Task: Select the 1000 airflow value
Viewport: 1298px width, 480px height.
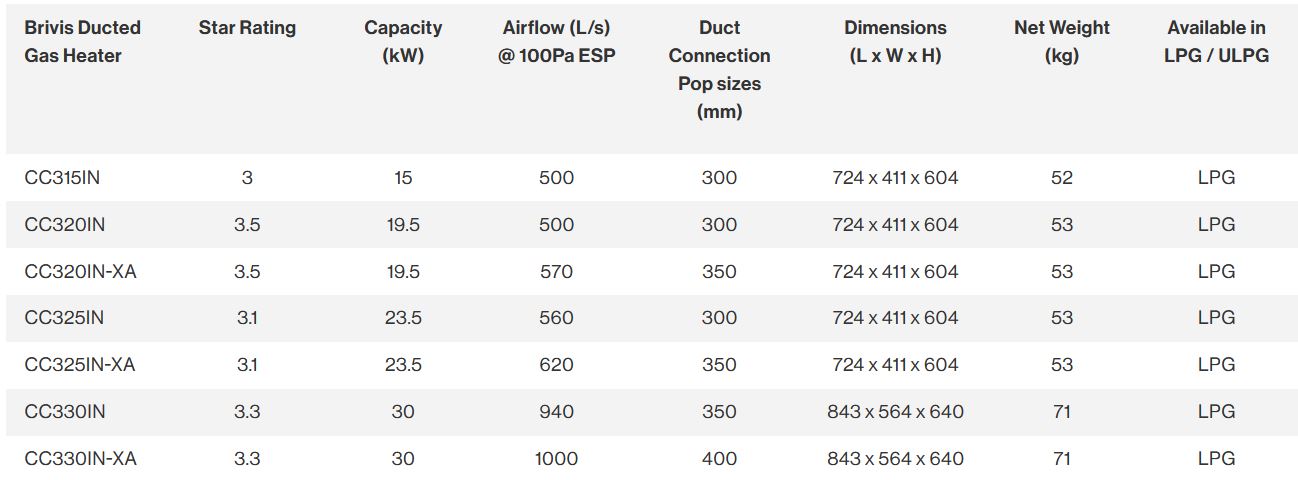Action: click(x=556, y=458)
